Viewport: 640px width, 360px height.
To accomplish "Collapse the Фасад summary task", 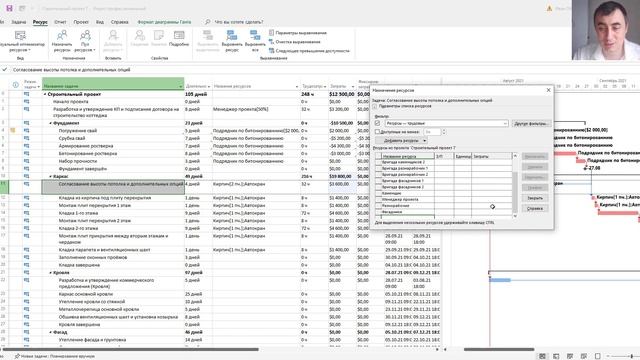I will [51, 332].
